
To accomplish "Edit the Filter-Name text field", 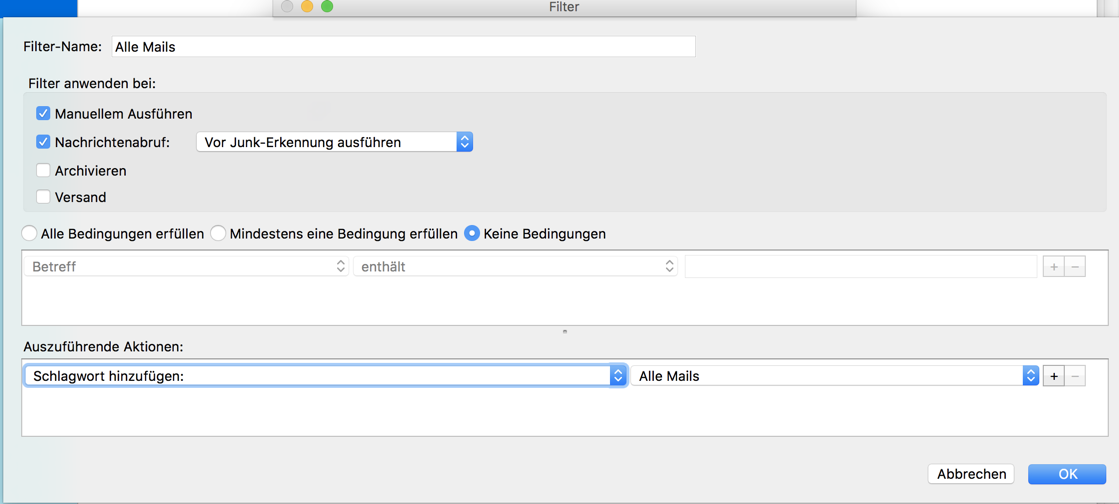I will point(403,46).
